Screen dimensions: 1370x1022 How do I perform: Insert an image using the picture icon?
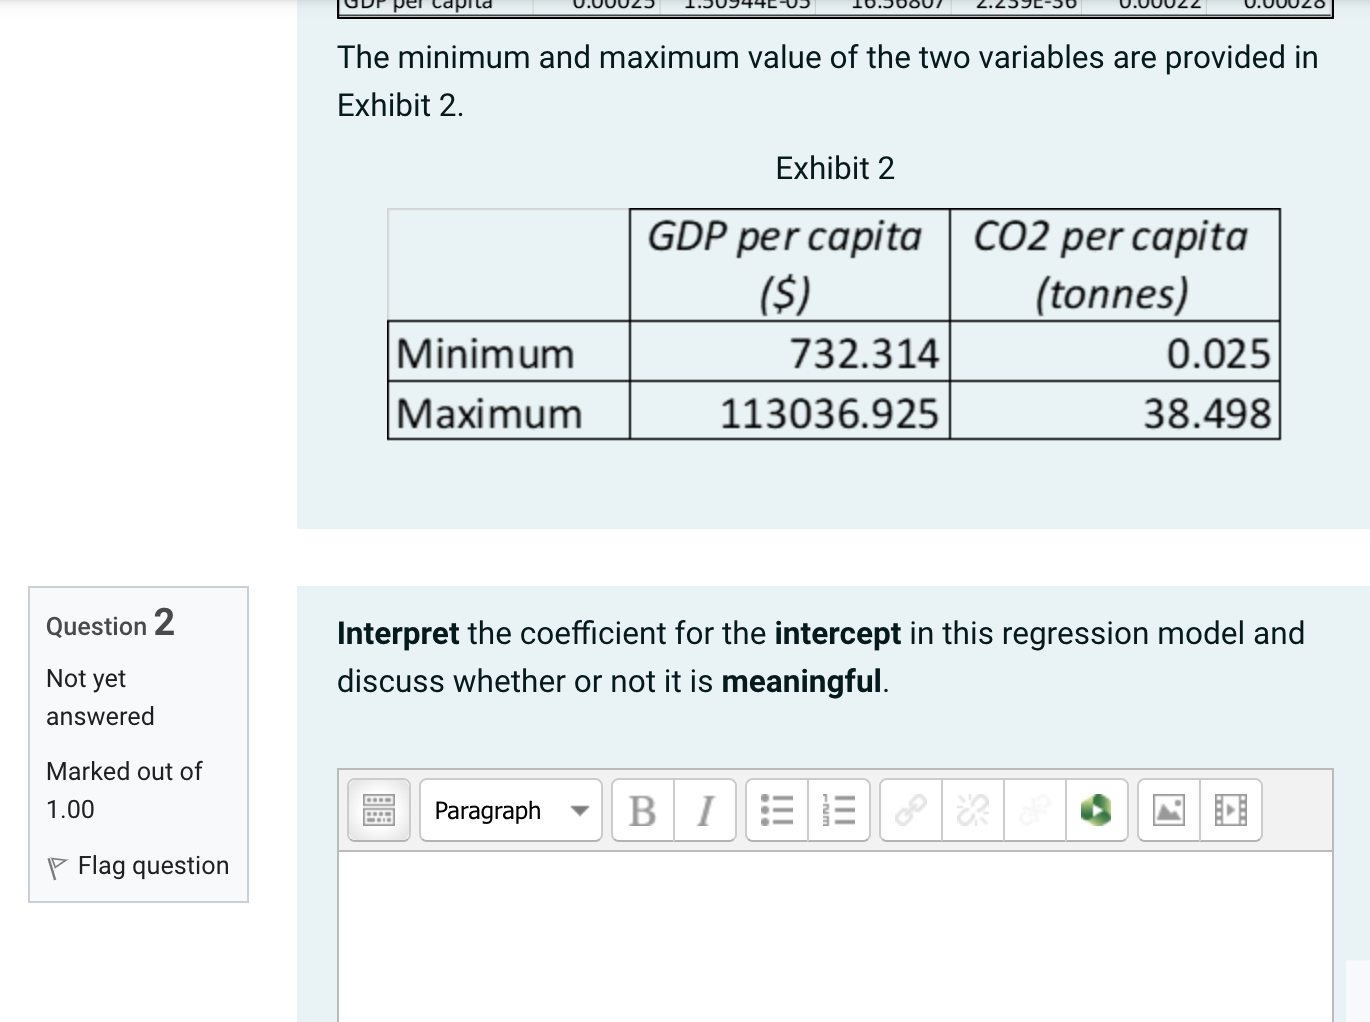point(1169,810)
